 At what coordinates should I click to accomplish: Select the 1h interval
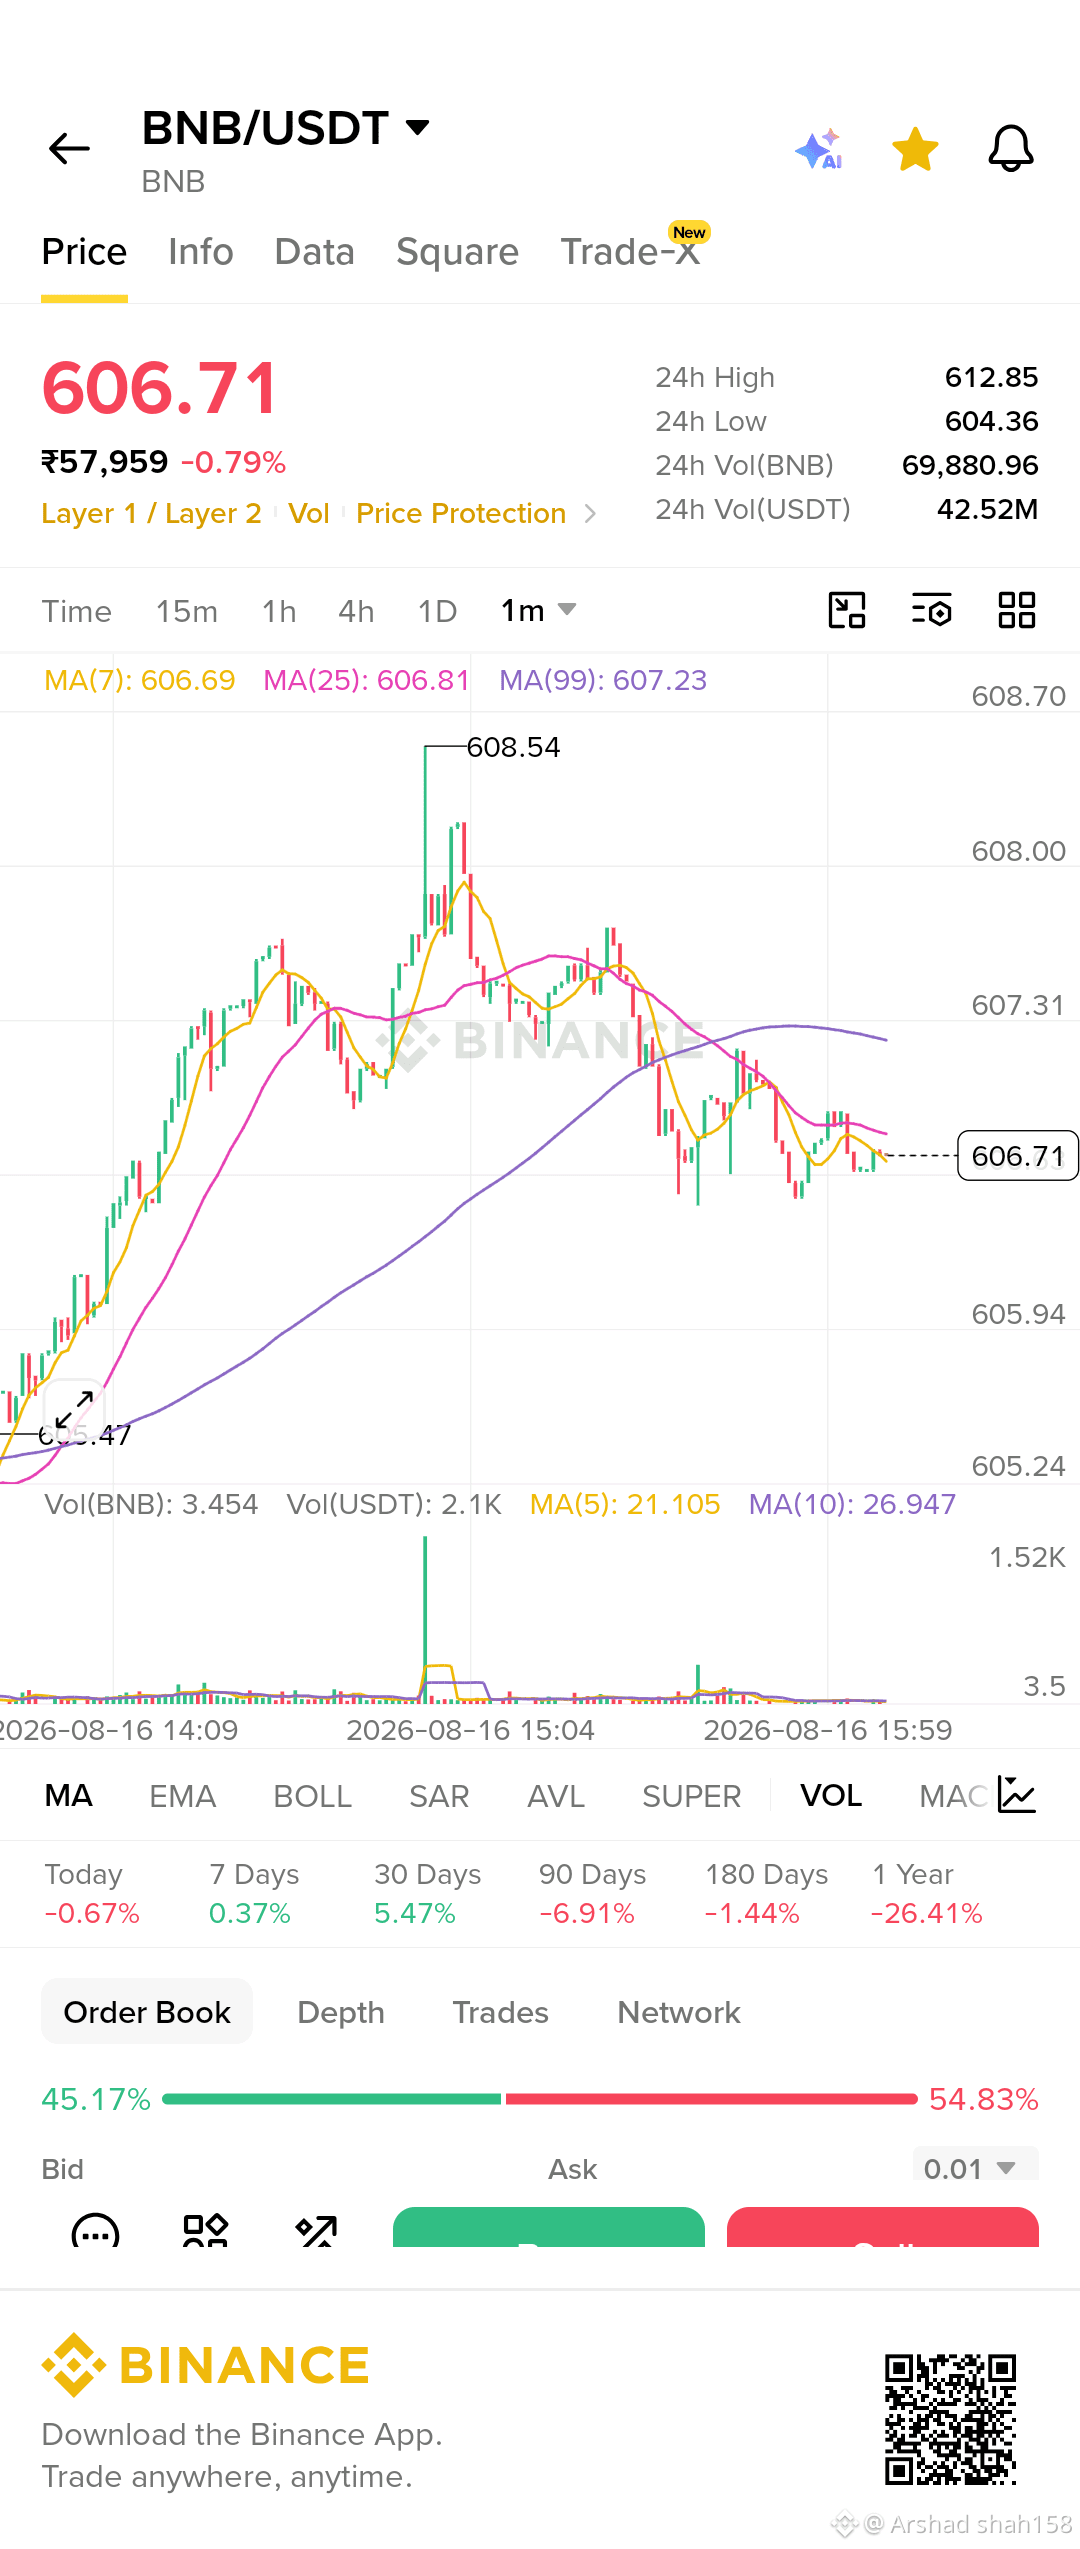[279, 611]
